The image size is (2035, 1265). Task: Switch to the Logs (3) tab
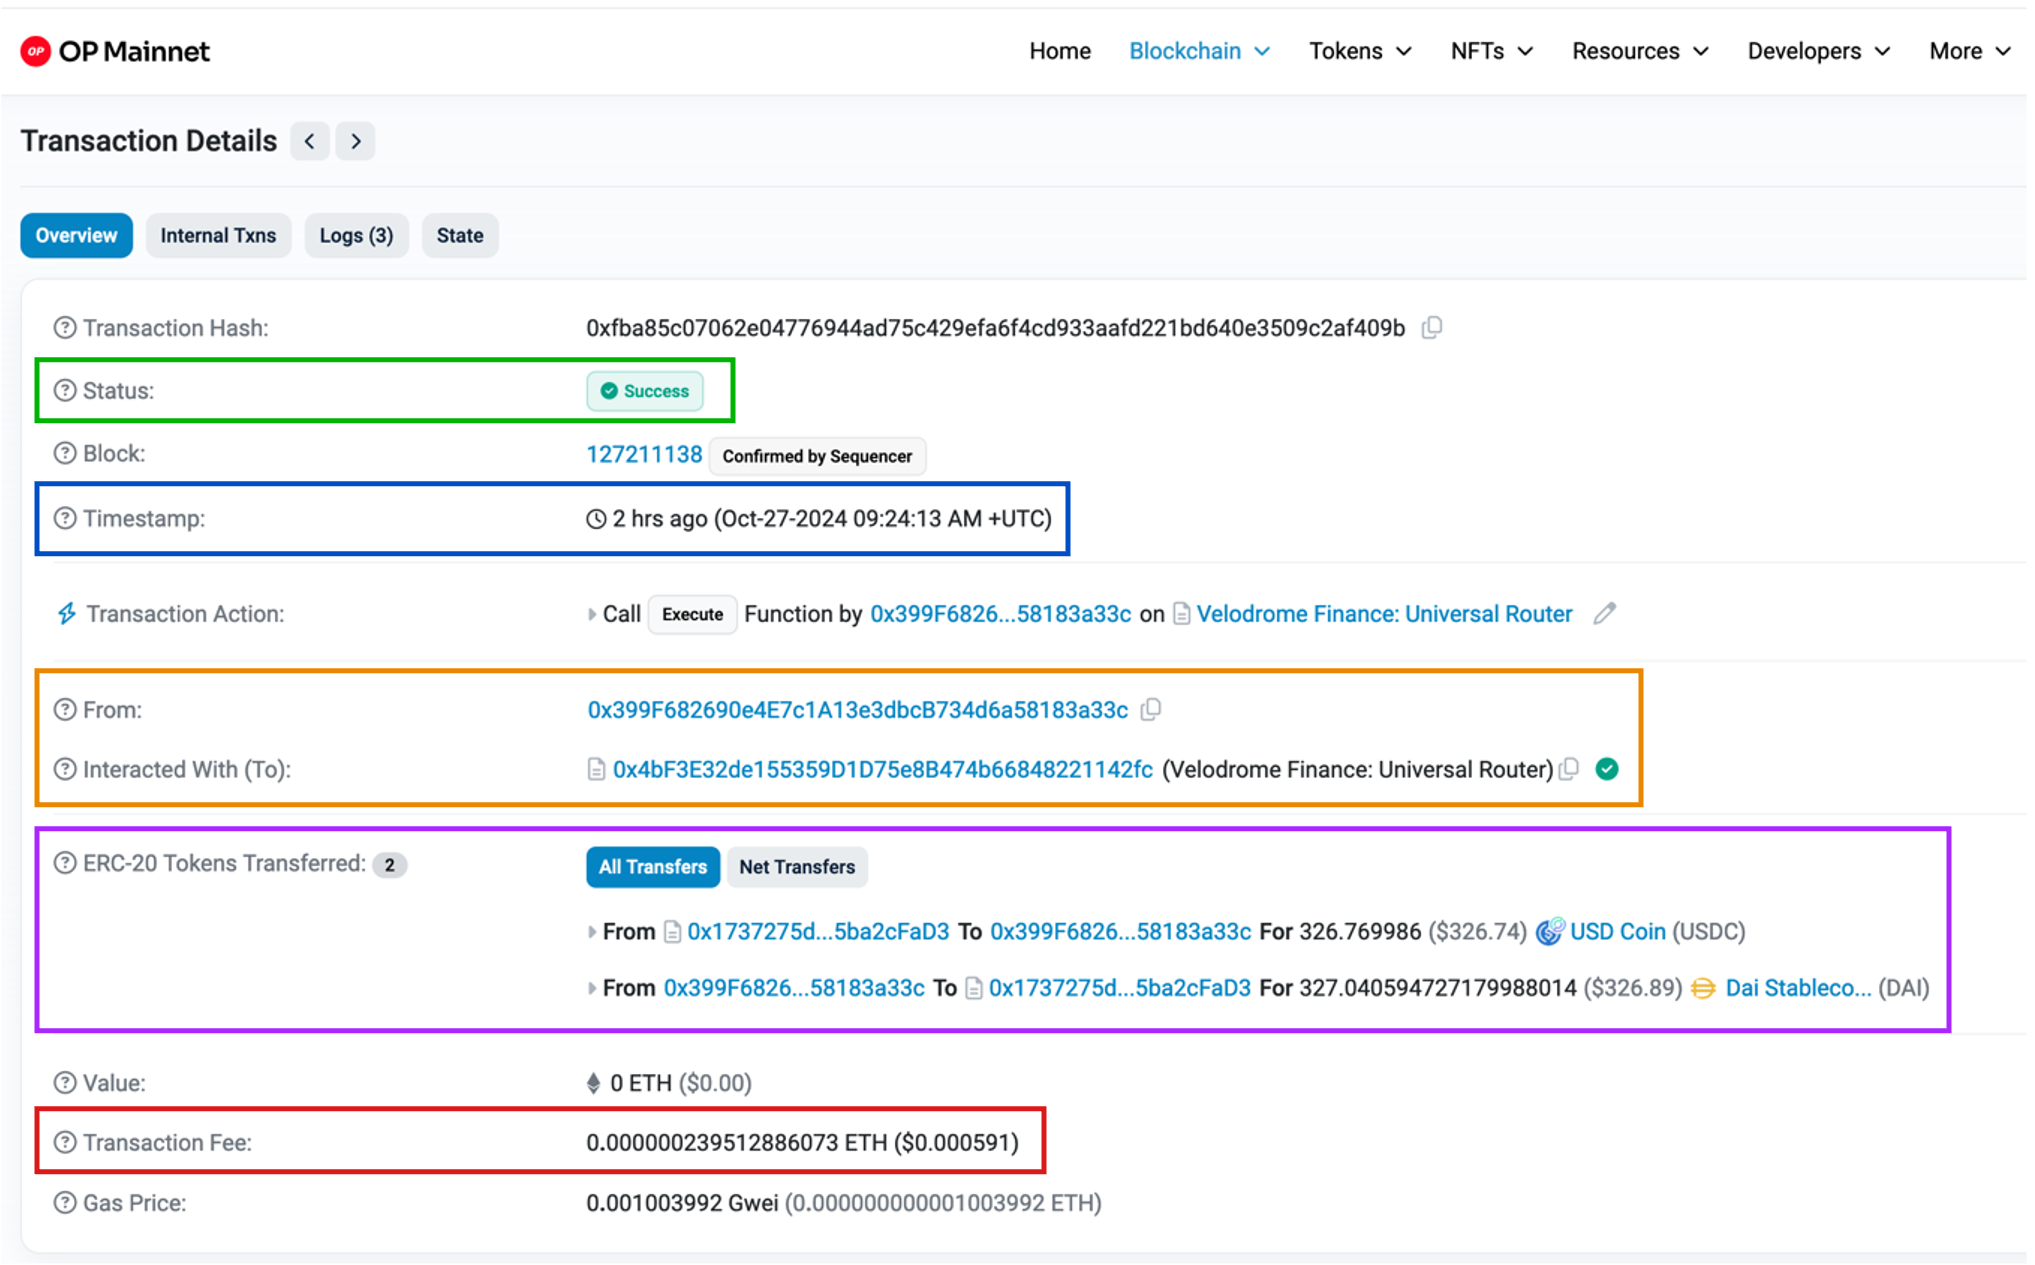(356, 236)
